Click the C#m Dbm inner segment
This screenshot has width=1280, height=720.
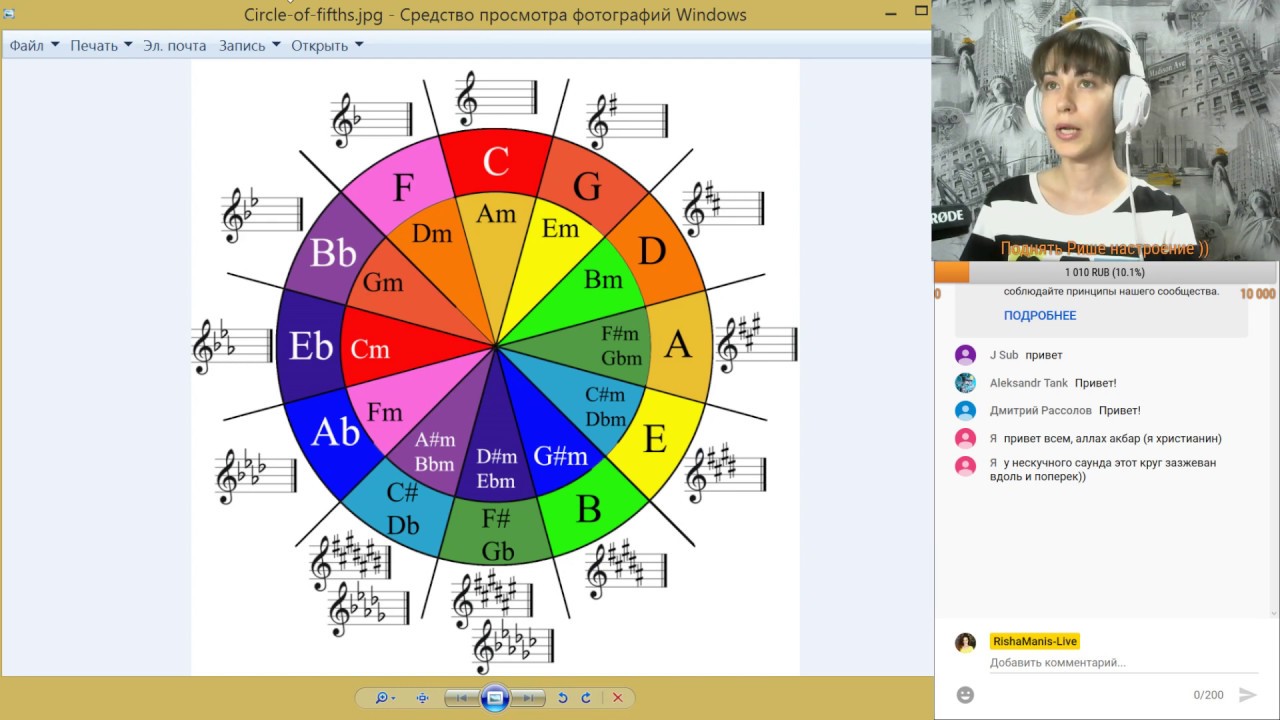(605, 408)
